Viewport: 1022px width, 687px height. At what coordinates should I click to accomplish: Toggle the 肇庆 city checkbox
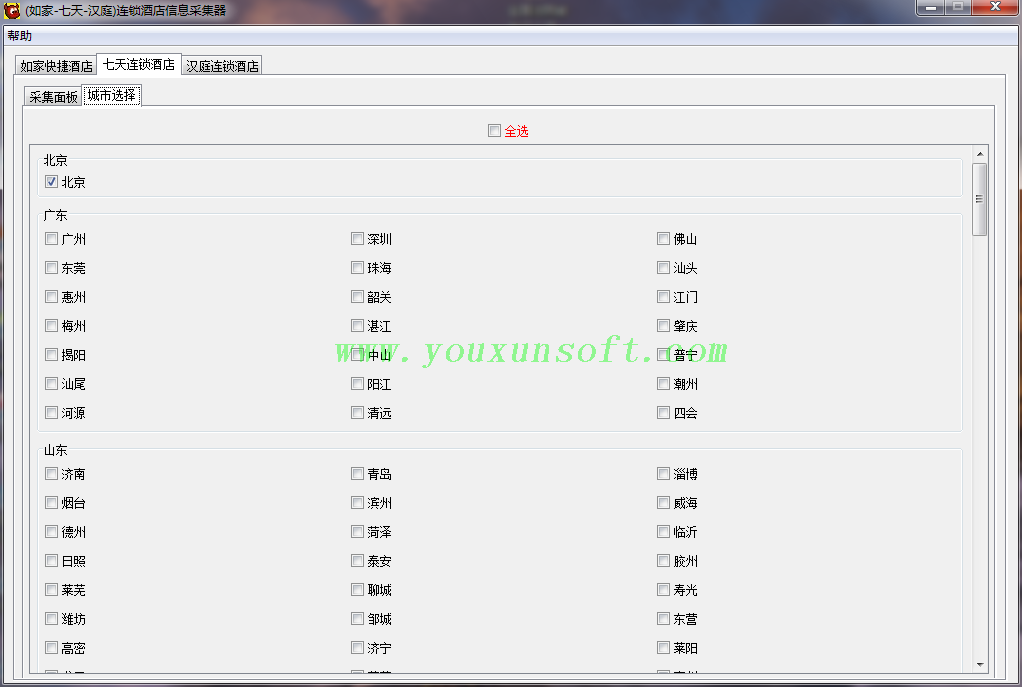664,326
